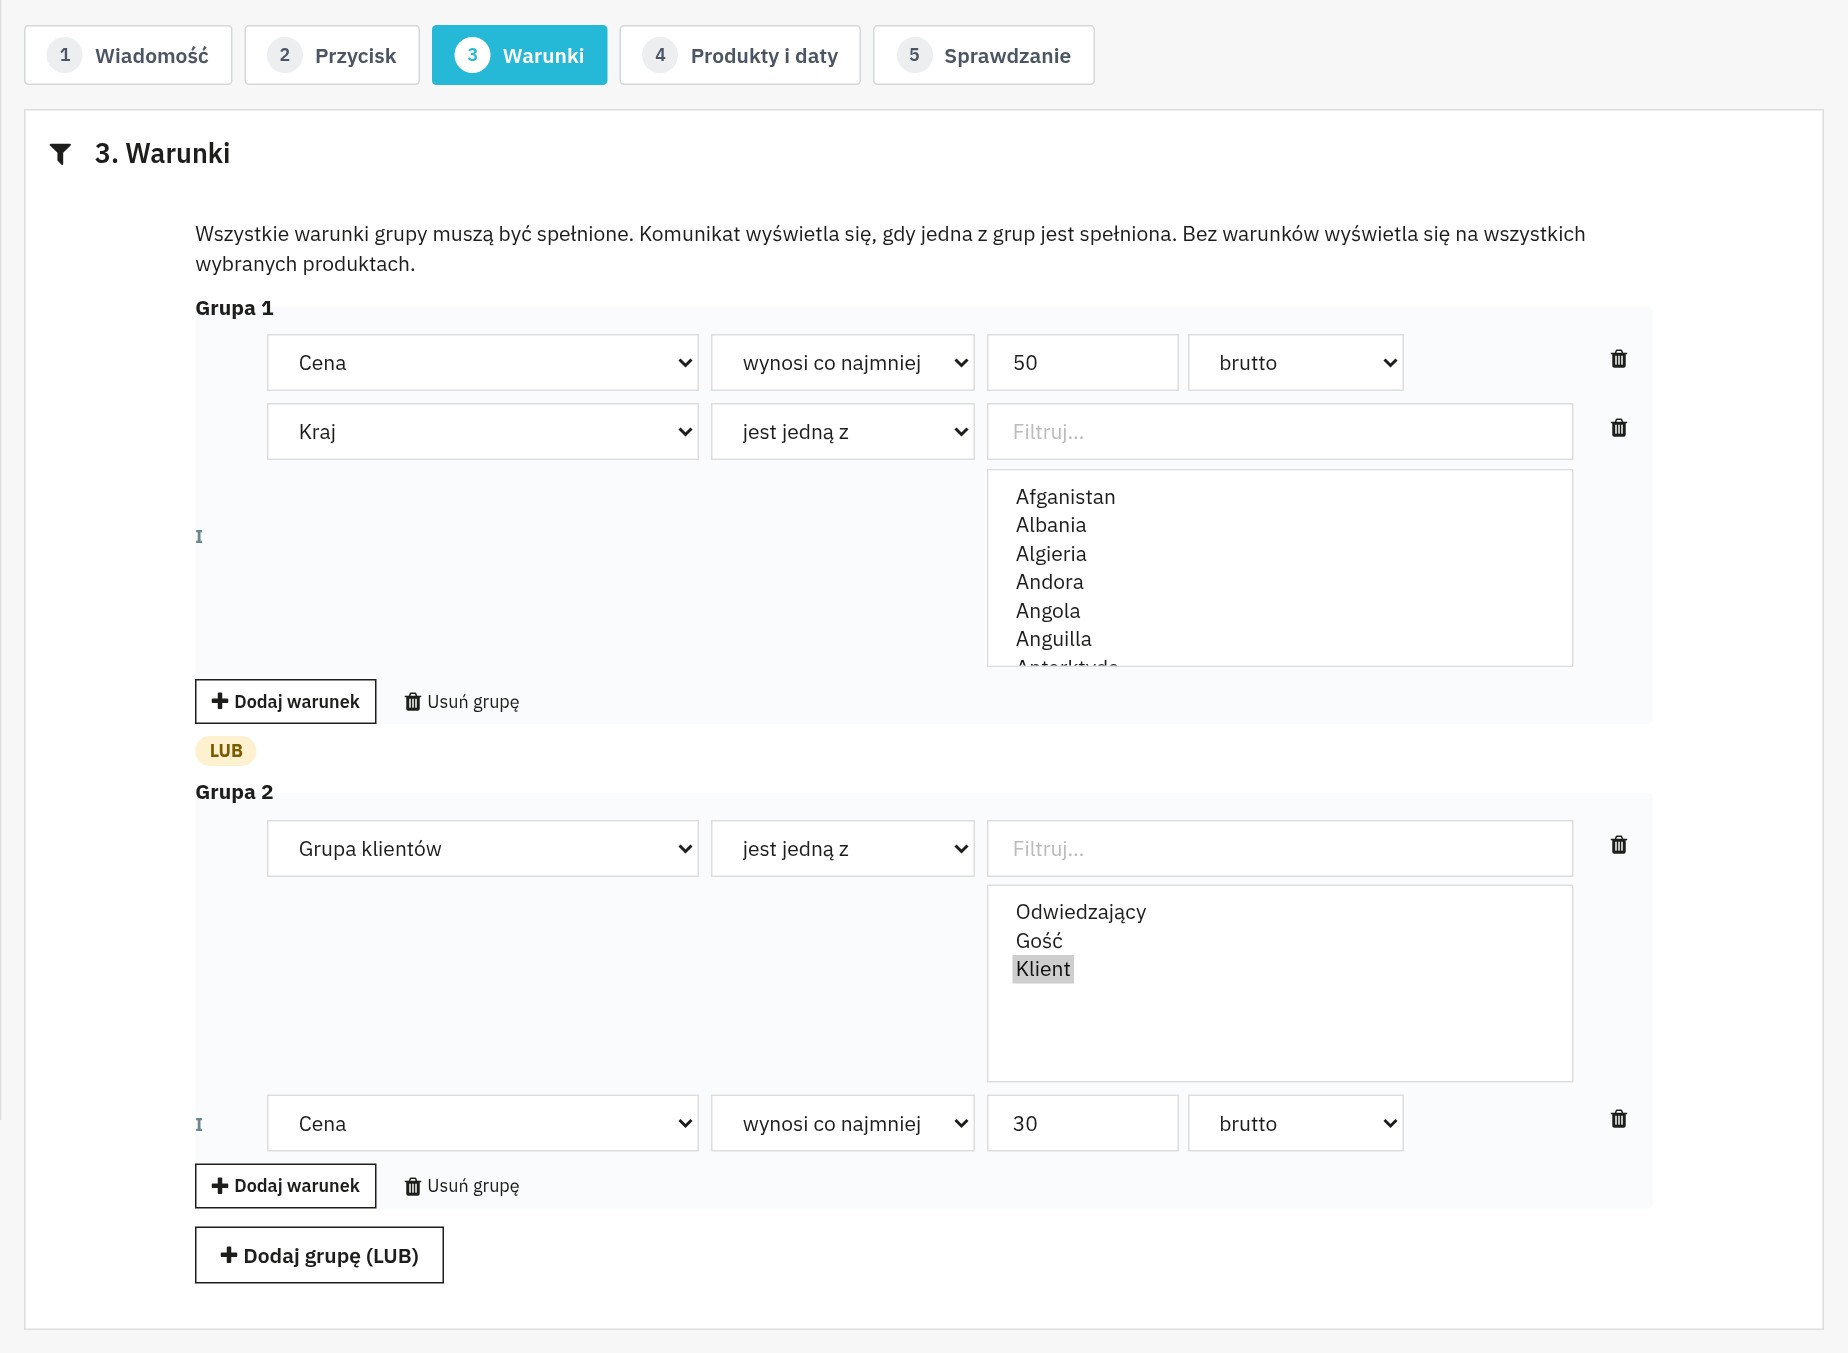Focus the Filtruj field for countries

1280,431
